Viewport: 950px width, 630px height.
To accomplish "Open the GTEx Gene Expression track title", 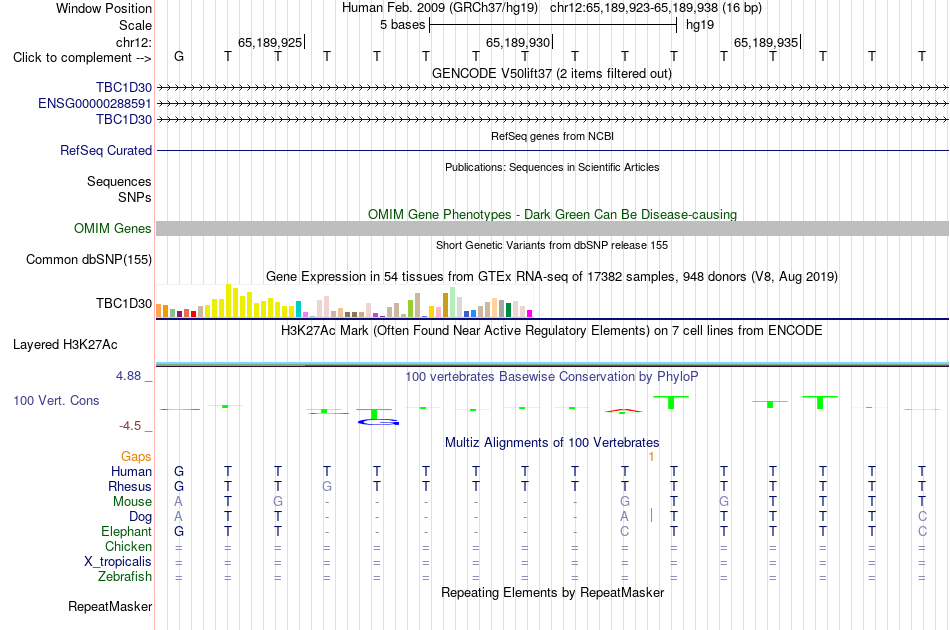I will coord(551,276).
